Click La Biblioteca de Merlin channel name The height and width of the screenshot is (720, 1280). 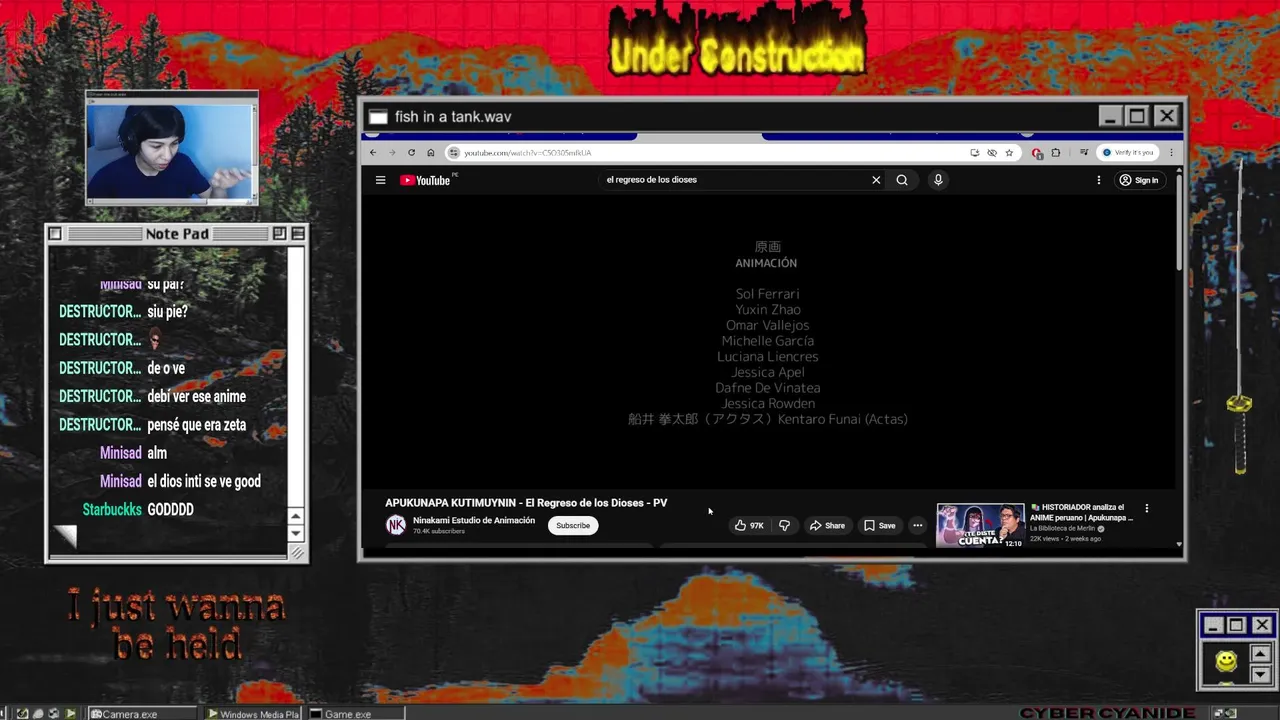pyautogui.click(x=1062, y=529)
